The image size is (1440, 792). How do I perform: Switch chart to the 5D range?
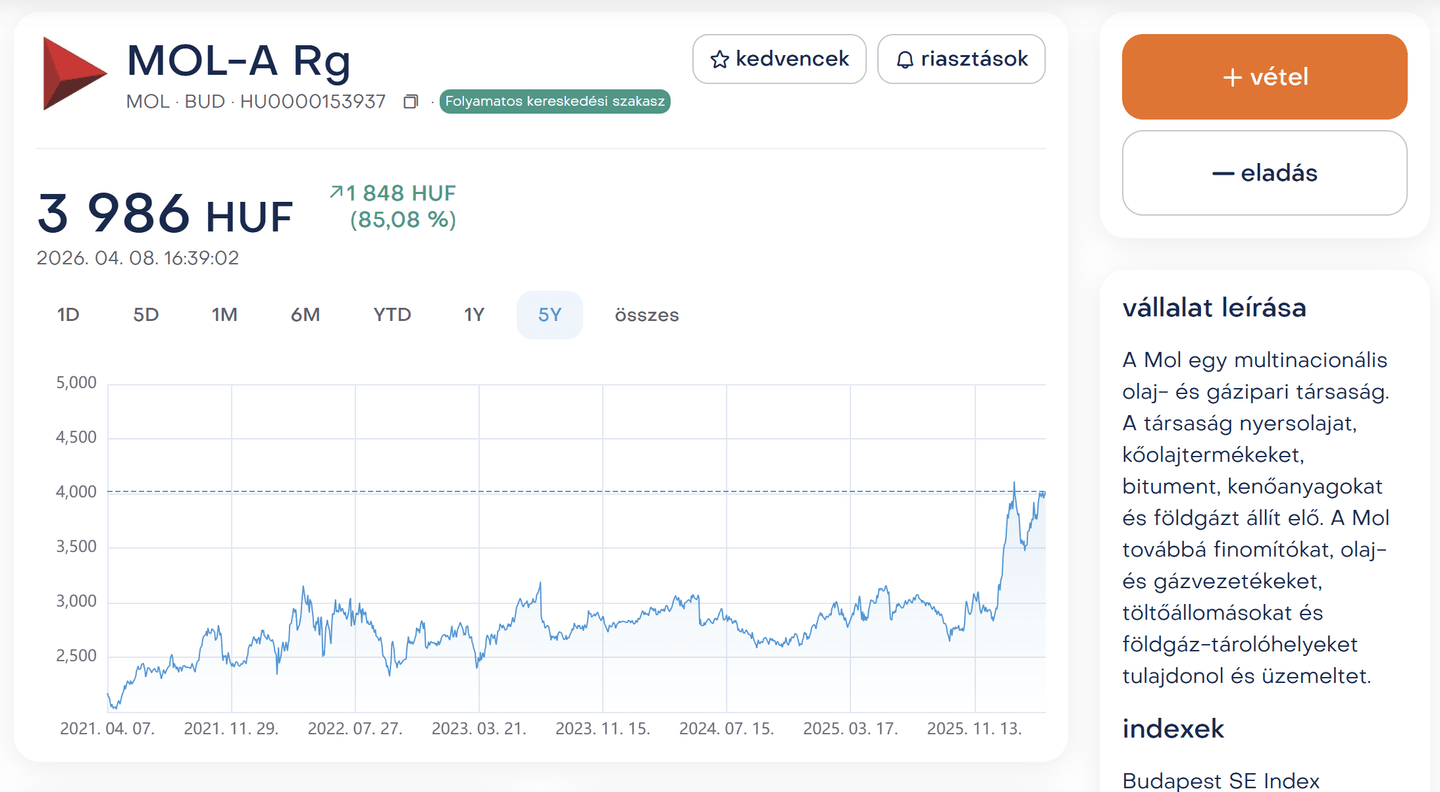tap(146, 315)
